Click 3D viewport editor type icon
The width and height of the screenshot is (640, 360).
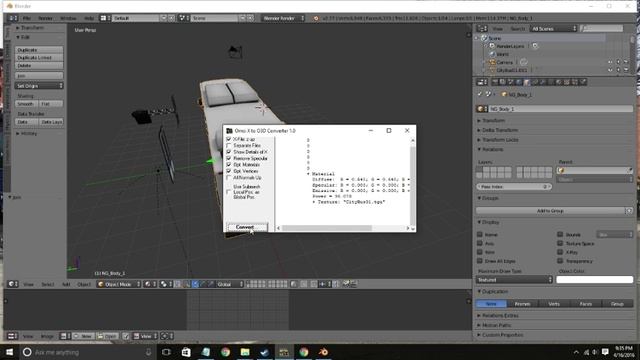13,284
